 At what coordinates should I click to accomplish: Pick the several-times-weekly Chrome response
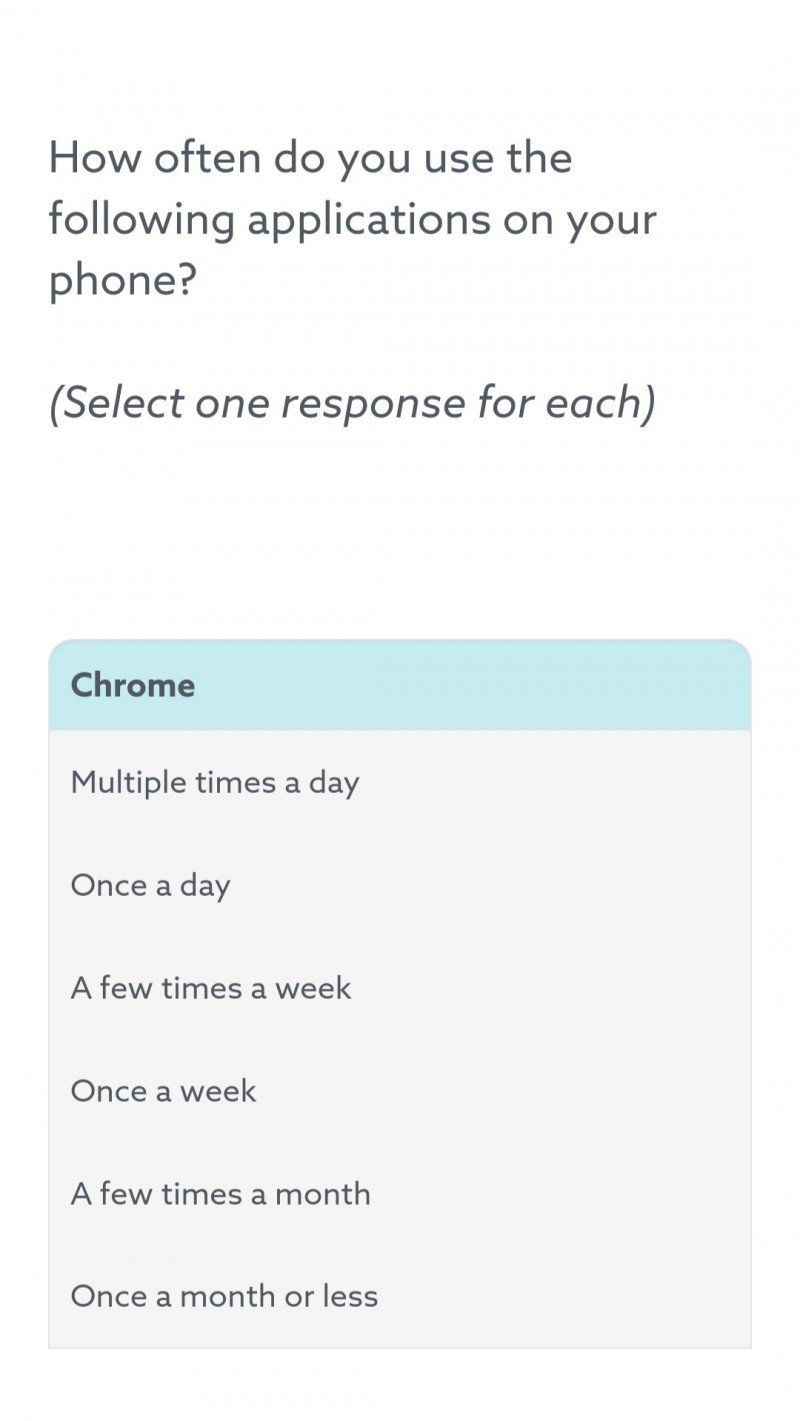tap(211, 988)
